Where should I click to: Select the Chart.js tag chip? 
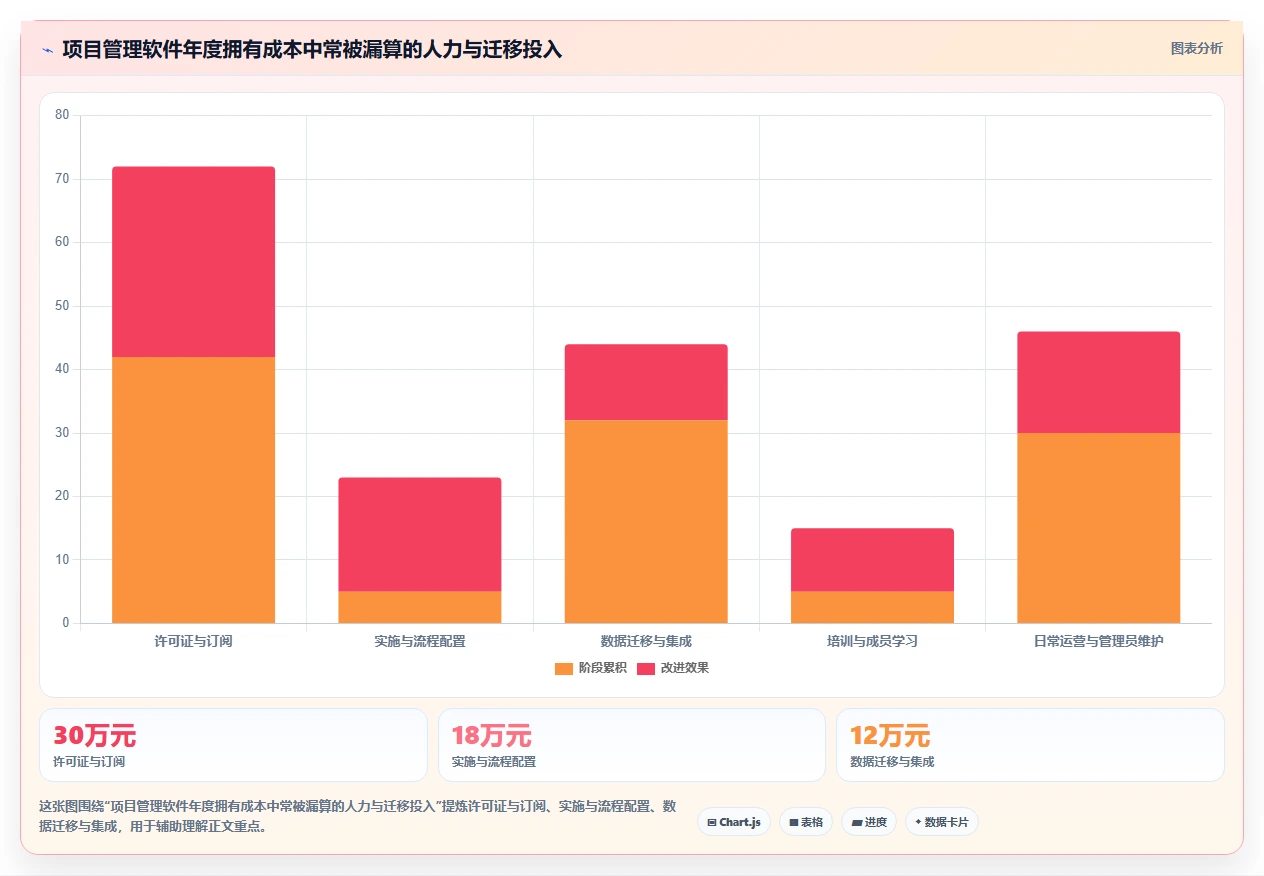click(734, 822)
